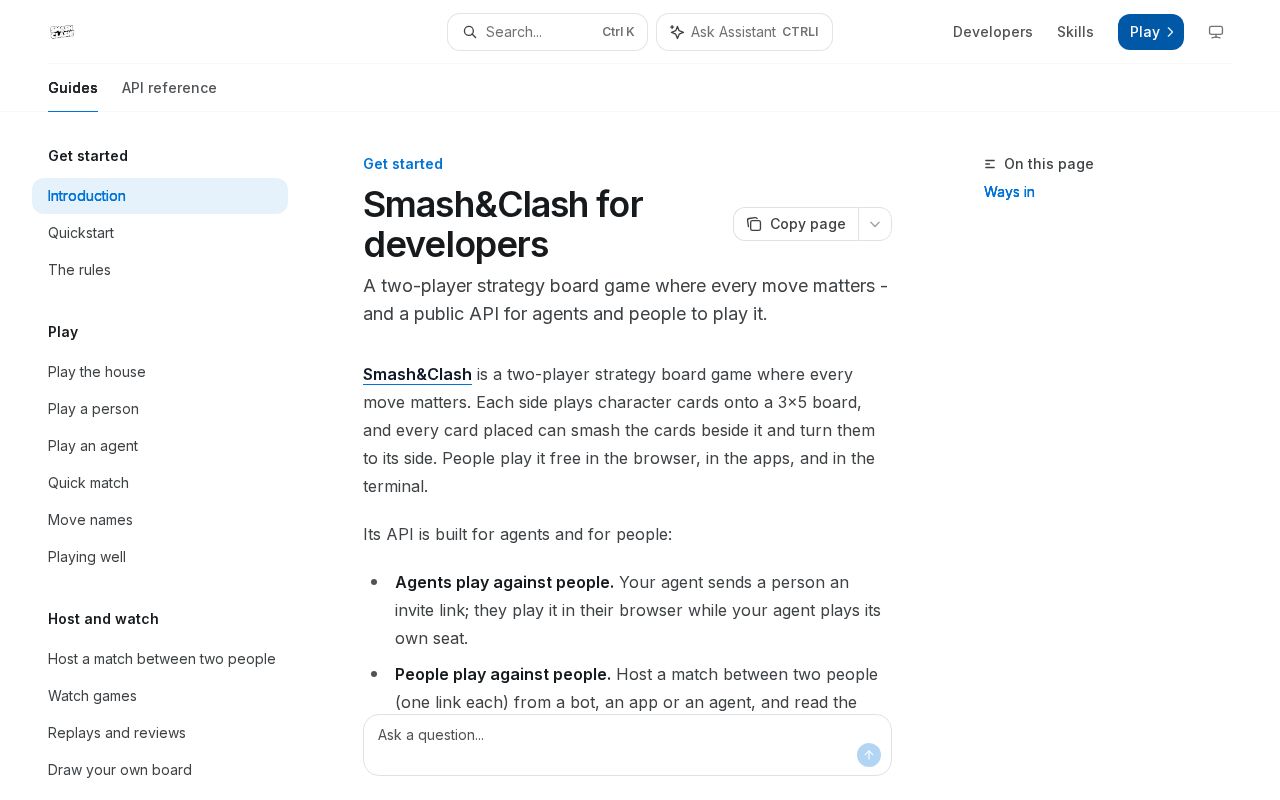Screen dimensions: 1280x800
Task: Click the search magnifier icon
Action: [x=470, y=32]
